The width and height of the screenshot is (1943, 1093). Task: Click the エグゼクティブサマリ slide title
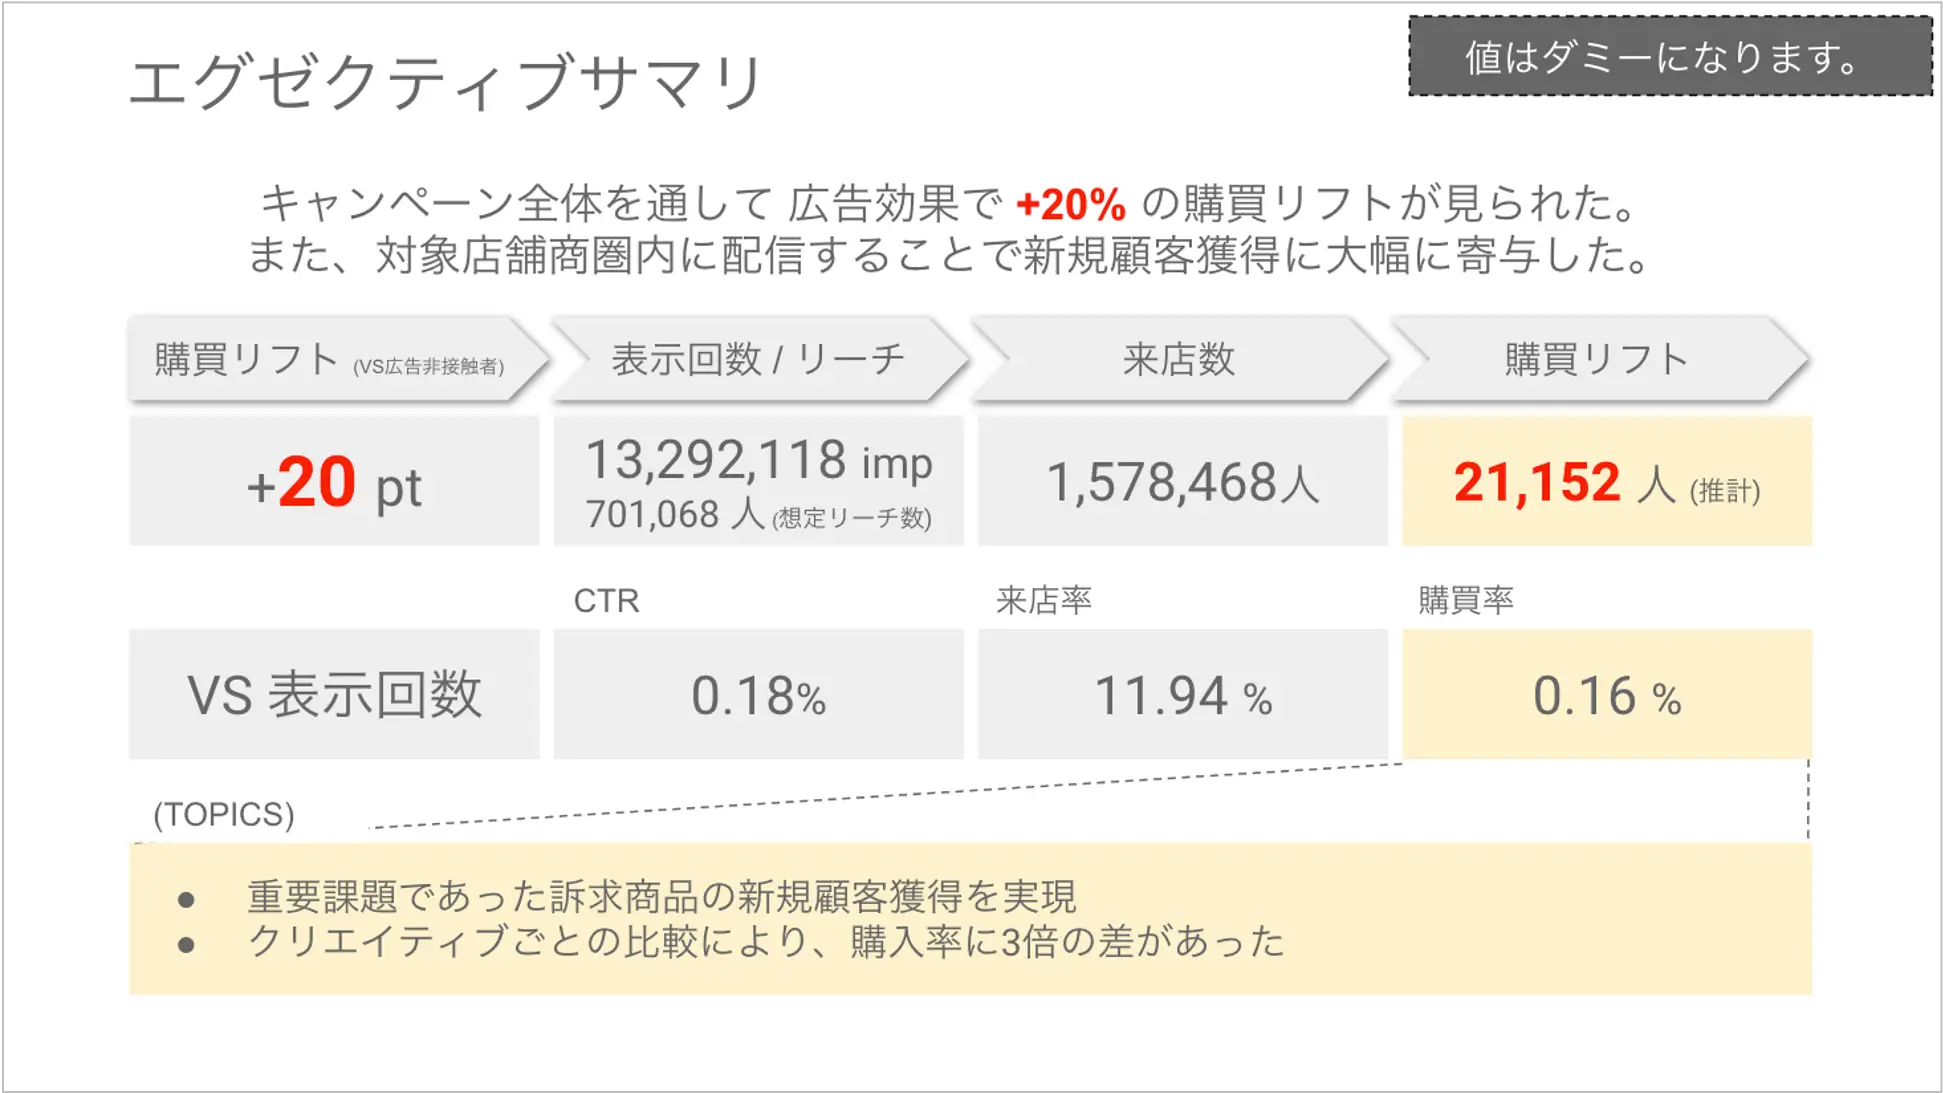coord(446,82)
